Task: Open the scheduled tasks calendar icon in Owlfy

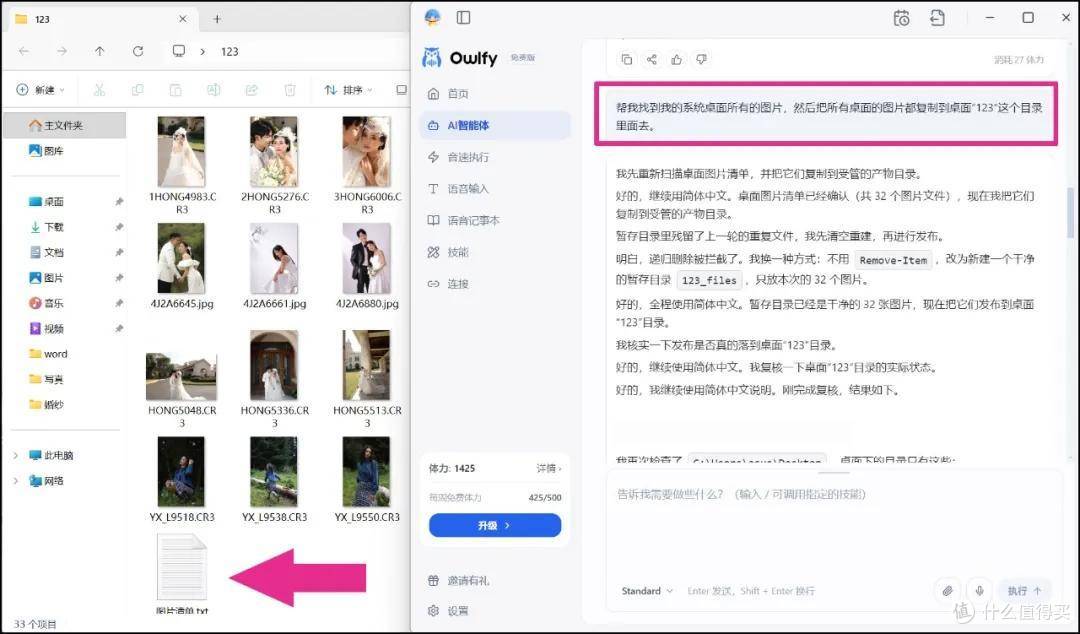Action: (x=901, y=18)
